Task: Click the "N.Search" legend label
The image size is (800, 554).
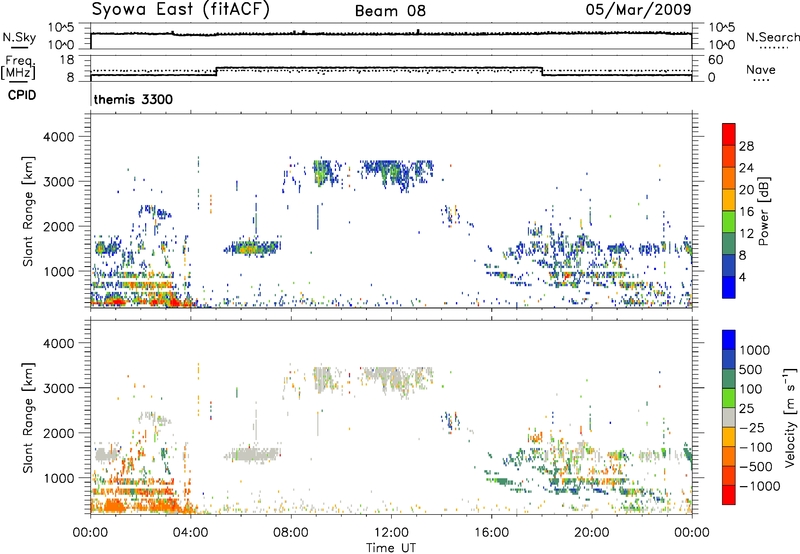Action: point(772,37)
